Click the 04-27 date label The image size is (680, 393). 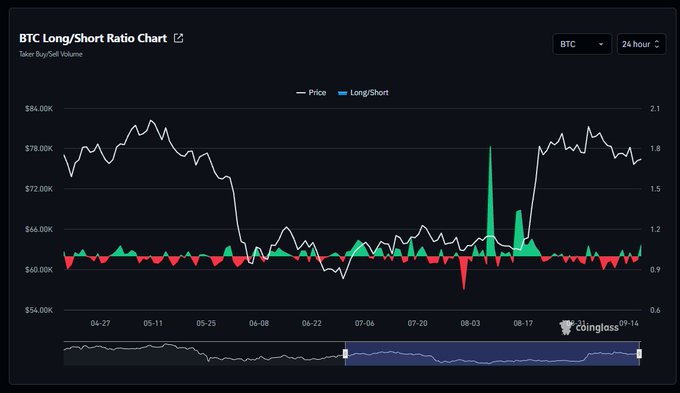point(100,323)
